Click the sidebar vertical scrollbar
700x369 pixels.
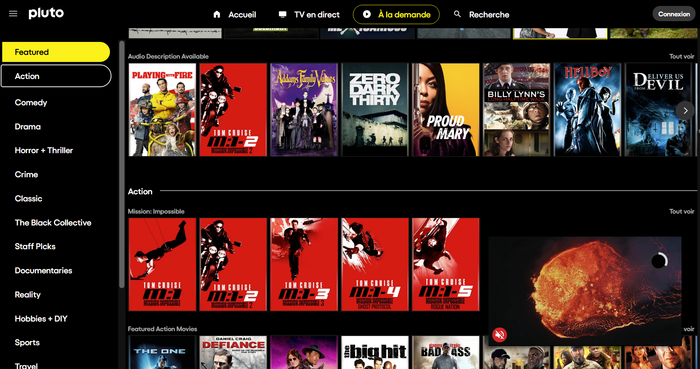(x=122, y=165)
